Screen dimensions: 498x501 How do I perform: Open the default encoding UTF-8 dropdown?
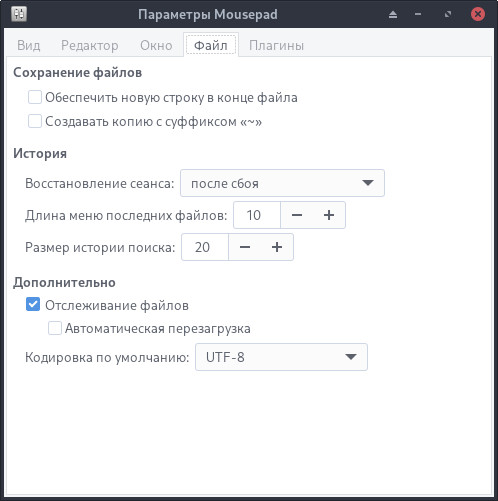(x=281, y=357)
